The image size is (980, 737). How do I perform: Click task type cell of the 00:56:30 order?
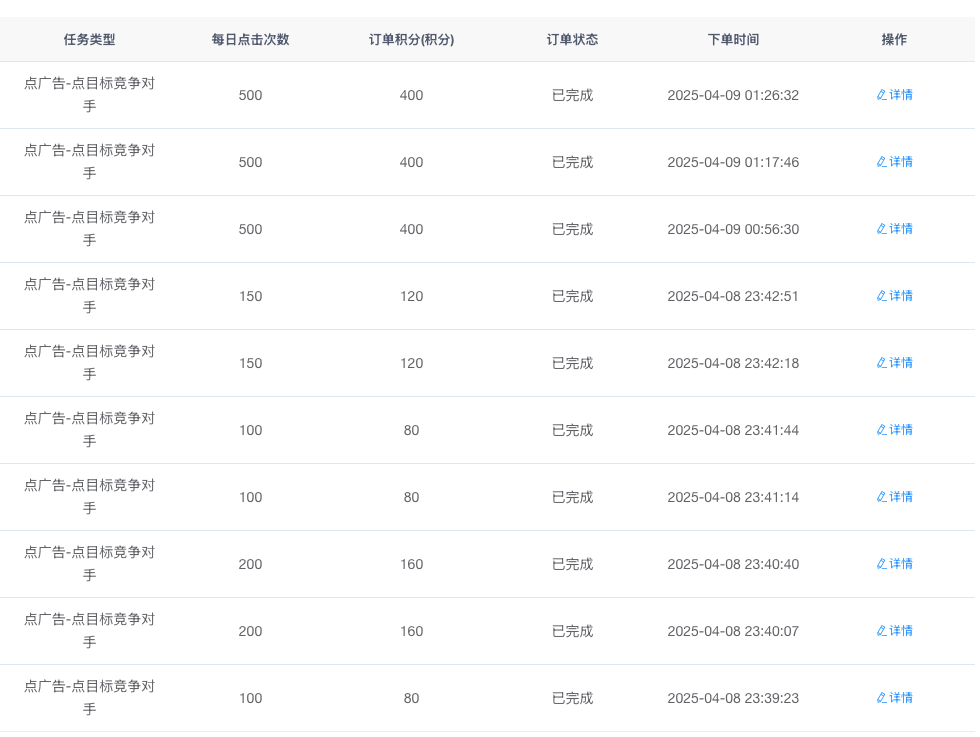[89, 229]
